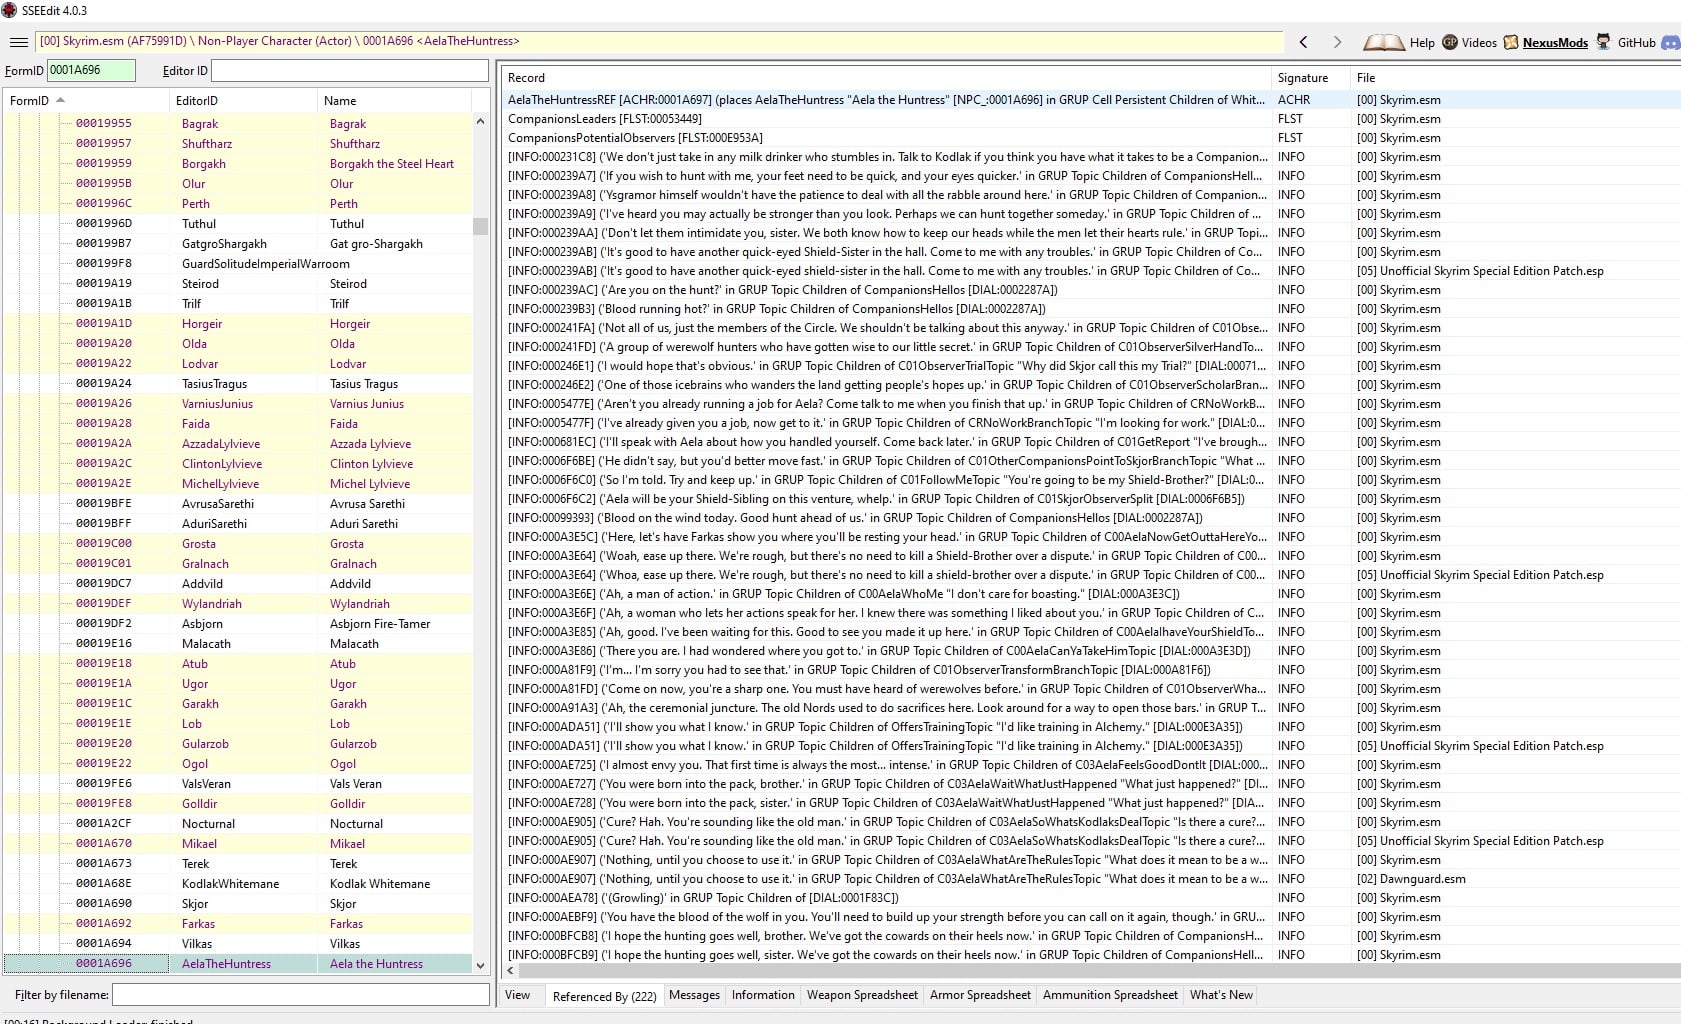
Task: Click the Filter by filename field
Action: click(x=301, y=994)
